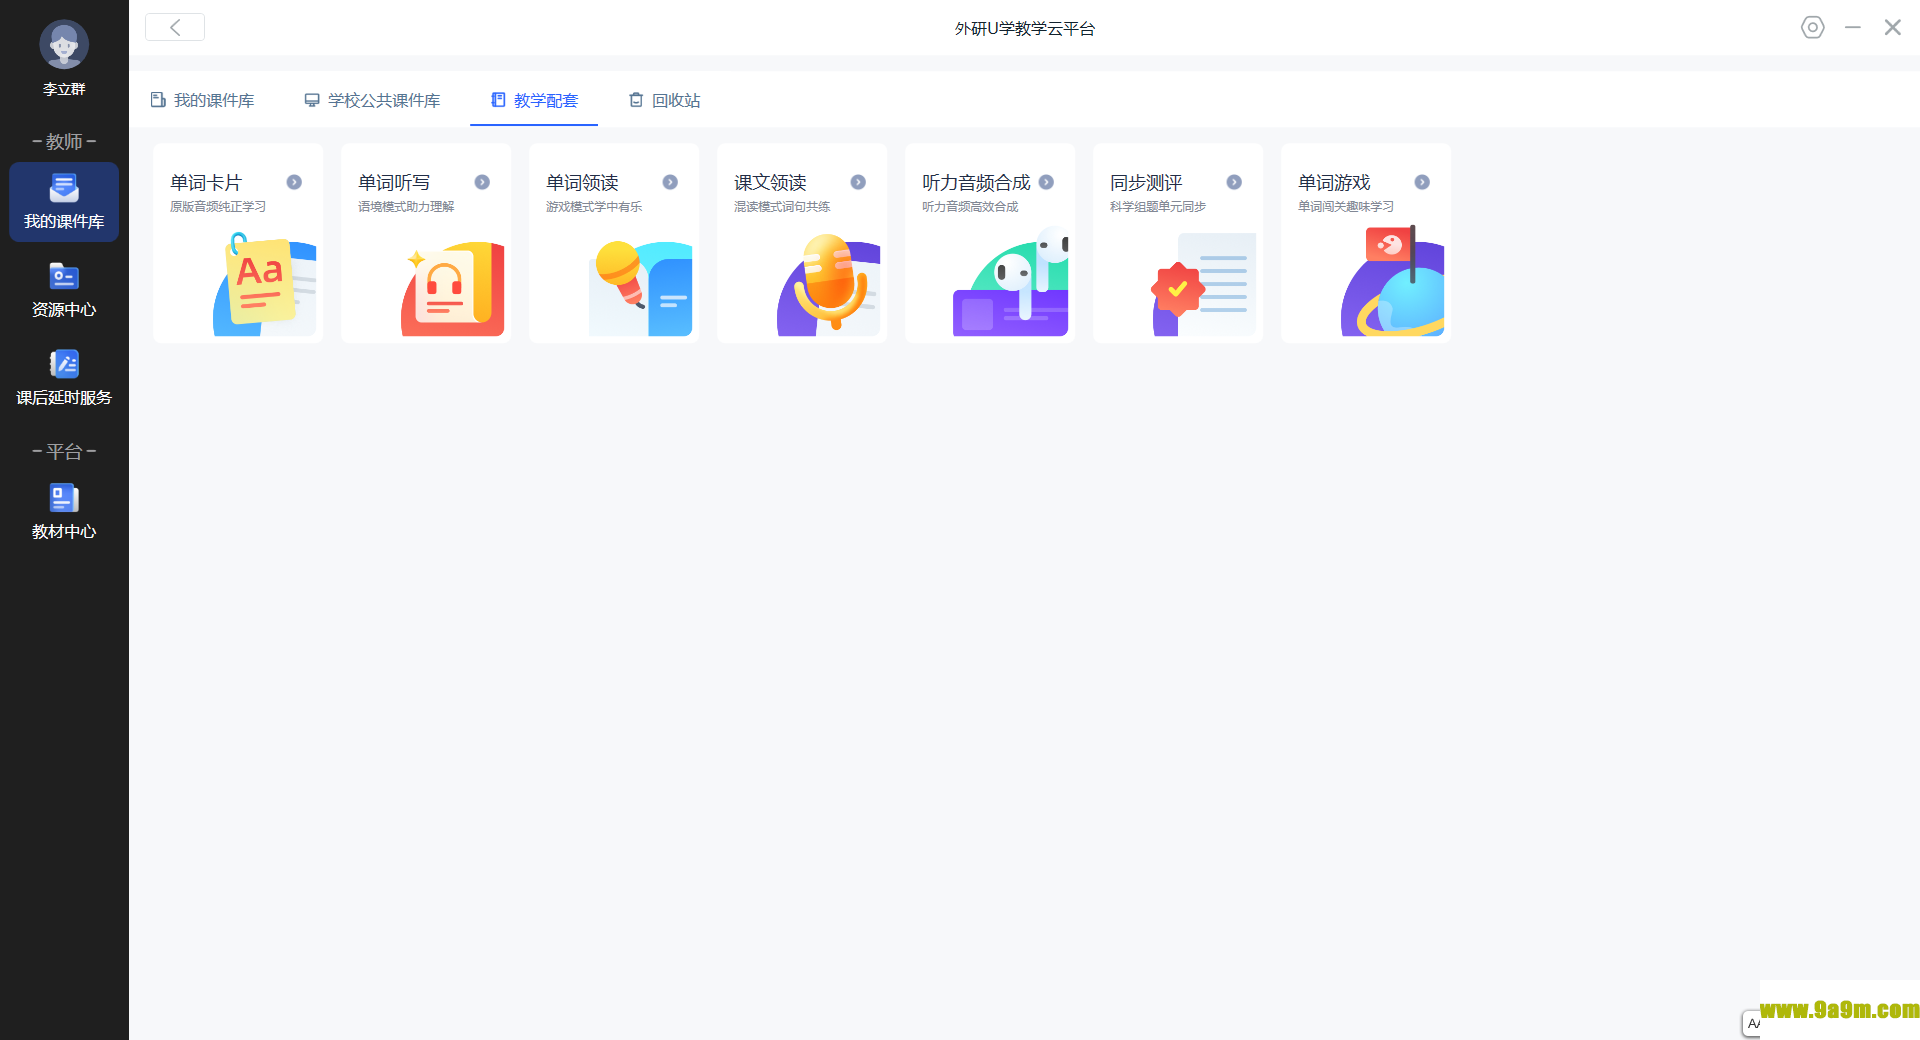Switch to 学校公共课件库 tab
Screen dimensions: 1920x1040
pos(373,100)
